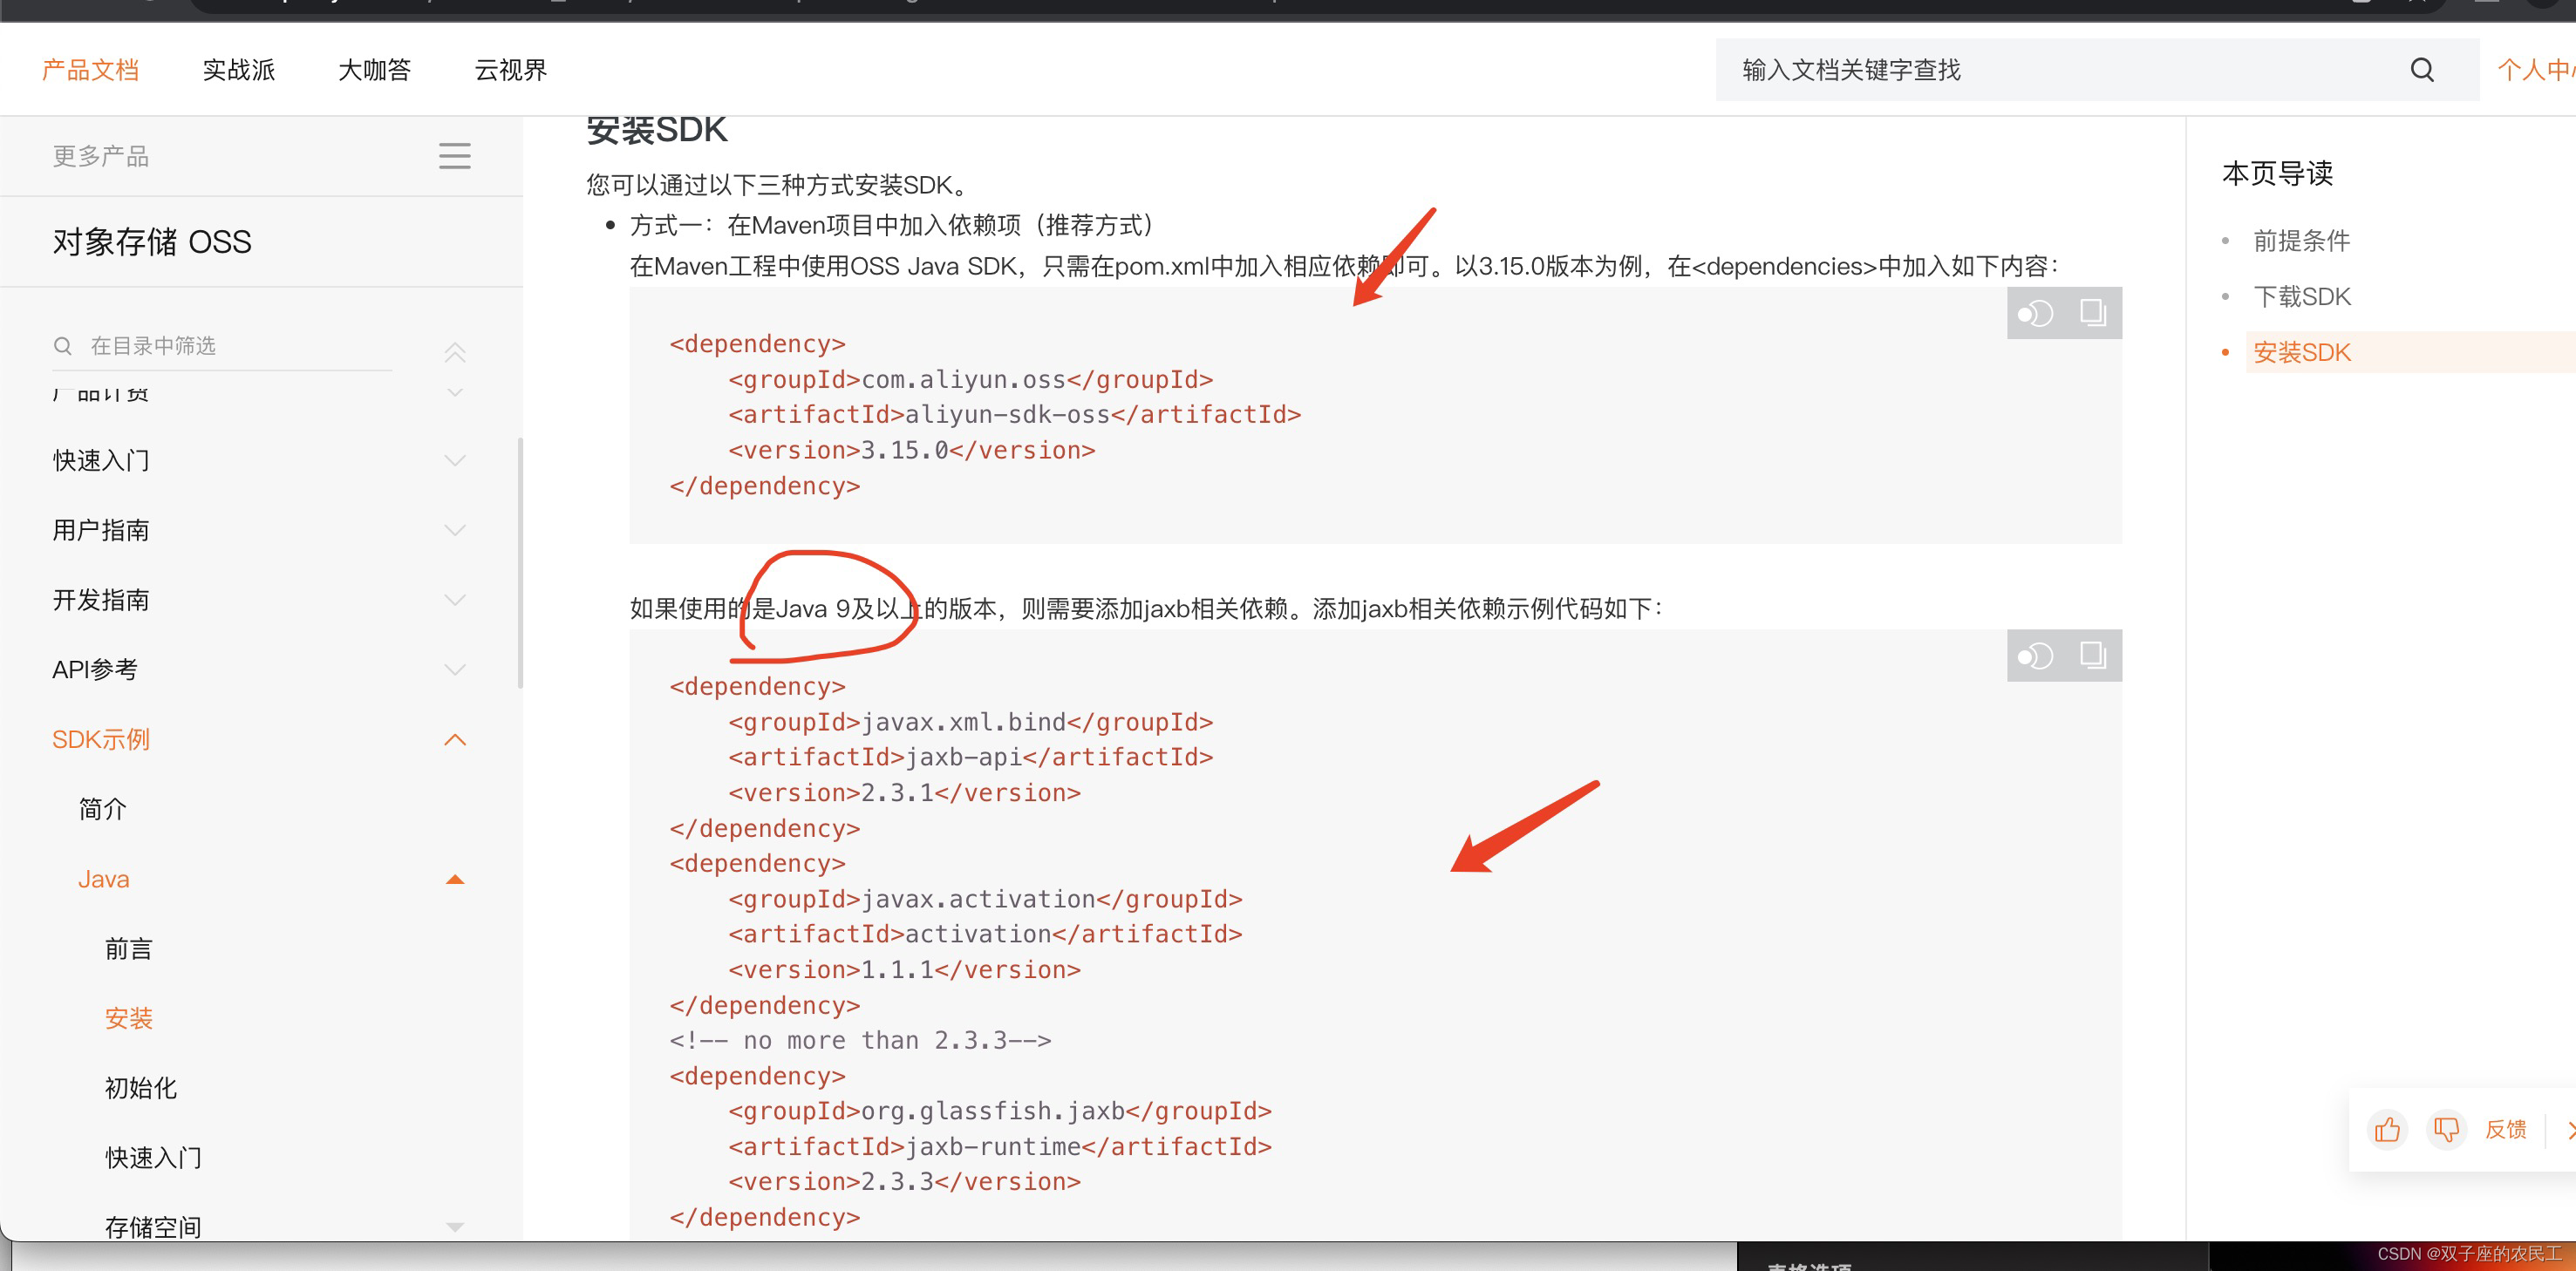Collapse the Java submenu

coord(456,879)
